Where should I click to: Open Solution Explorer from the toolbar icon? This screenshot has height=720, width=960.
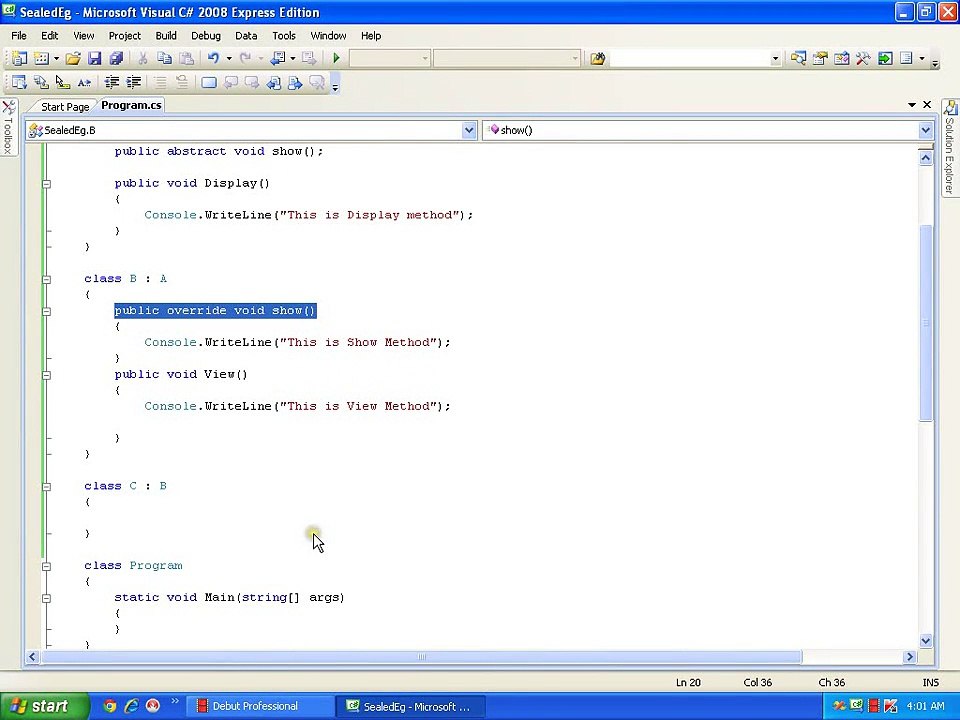point(798,58)
